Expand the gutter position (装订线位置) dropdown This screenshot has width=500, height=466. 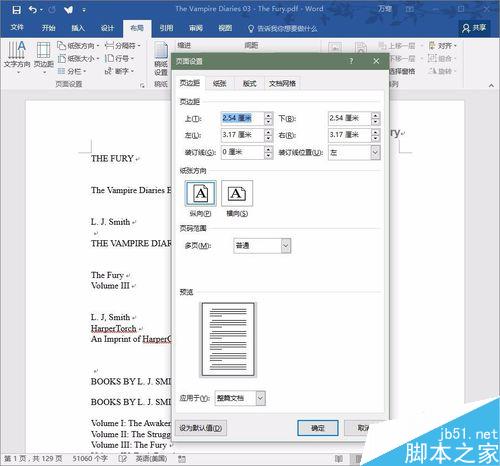tap(375, 153)
